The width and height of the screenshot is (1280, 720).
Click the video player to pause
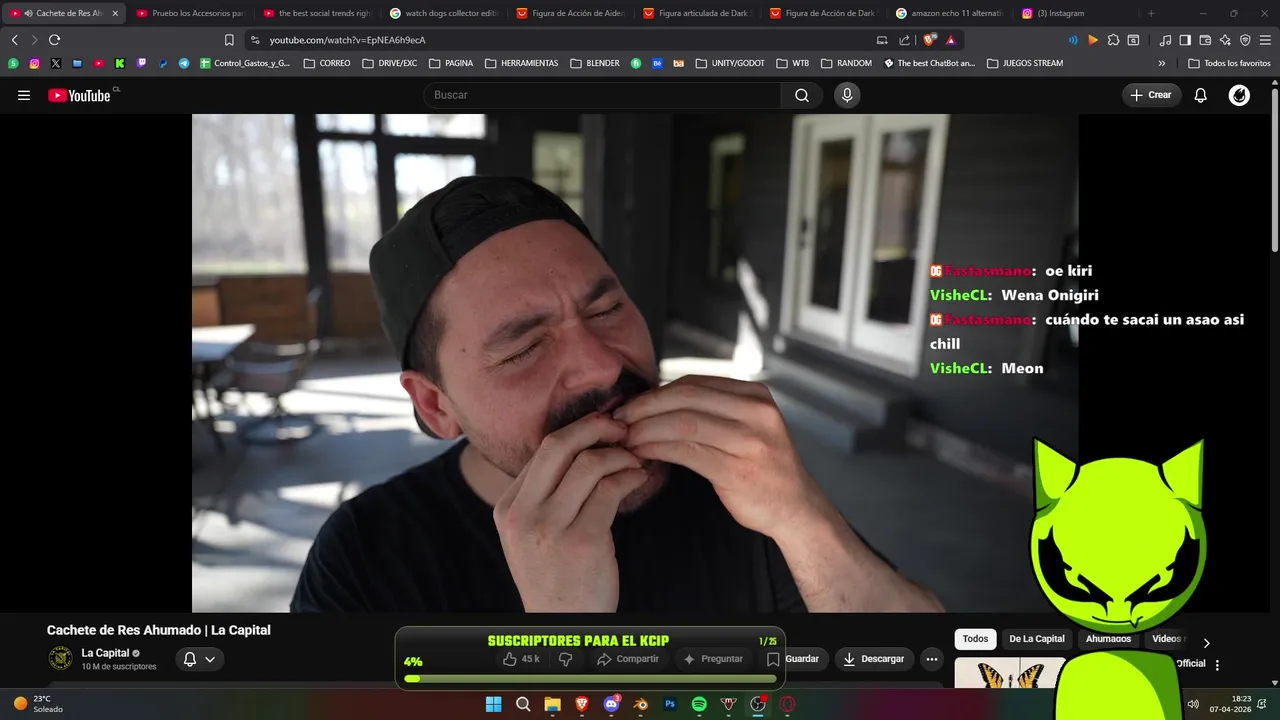635,363
